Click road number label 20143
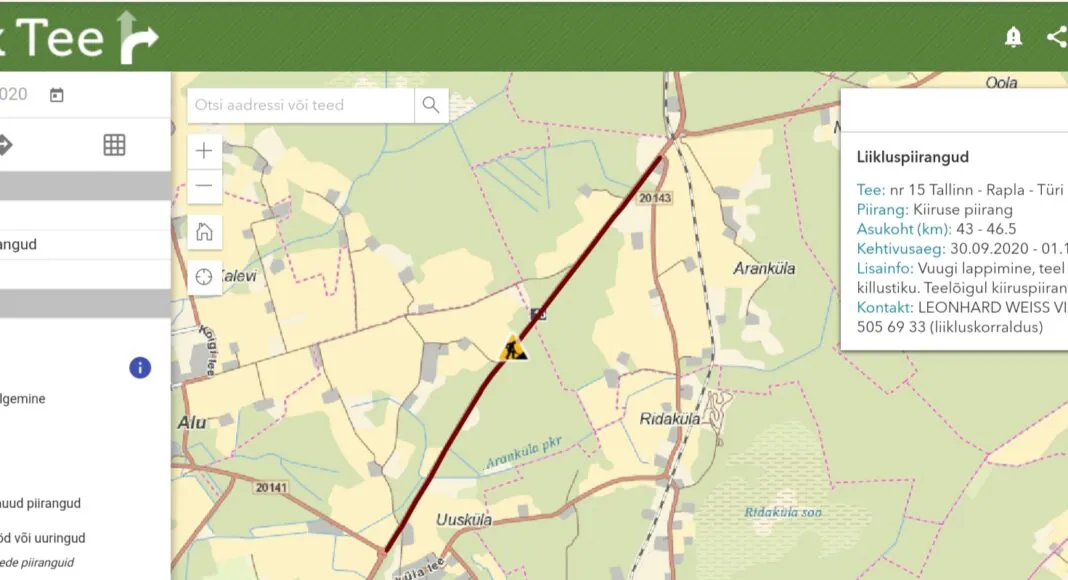The height and width of the screenshot is (580, 1068). (x=655, y=198)
